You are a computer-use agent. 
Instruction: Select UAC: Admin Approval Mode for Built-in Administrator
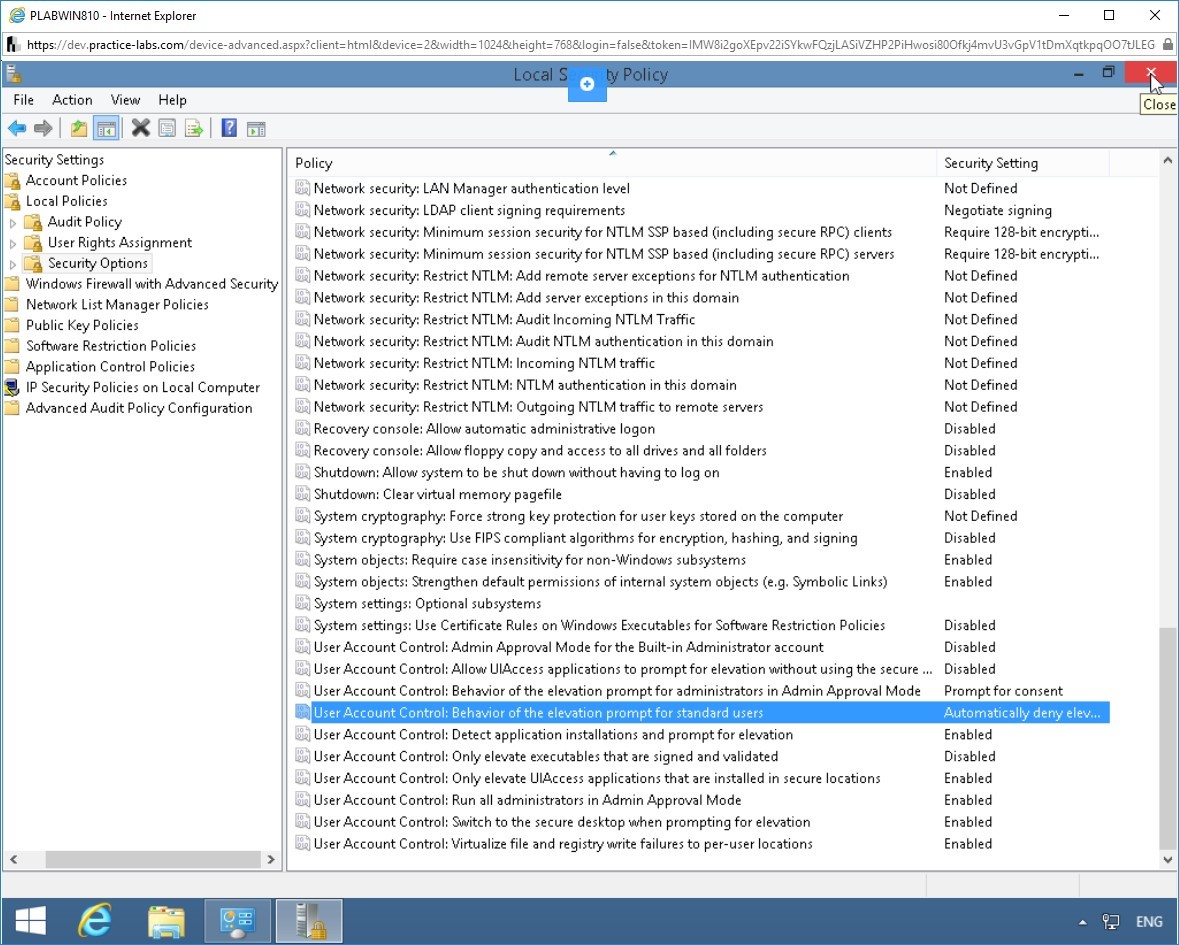pos(568,647)
